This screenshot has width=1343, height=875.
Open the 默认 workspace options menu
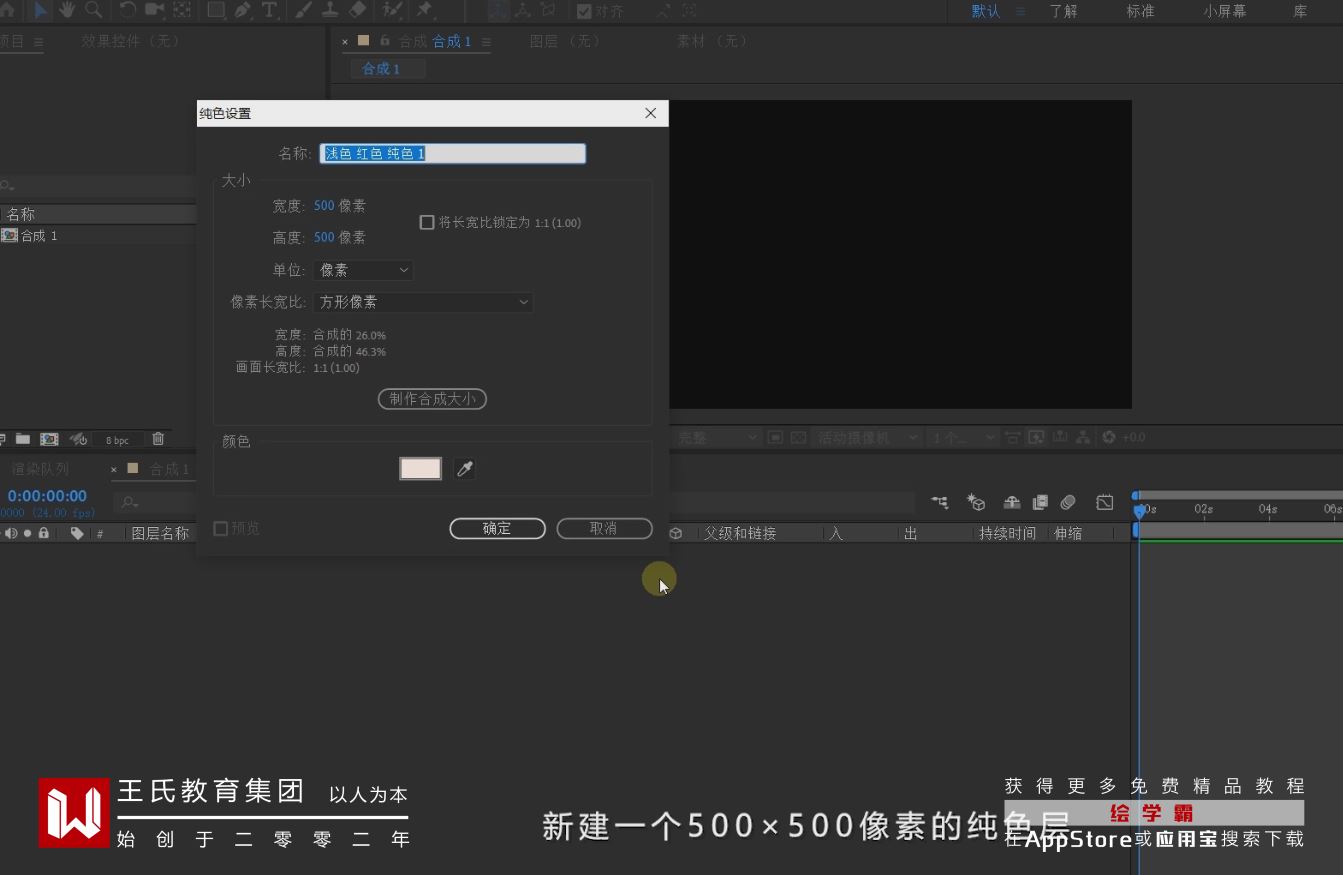[1020, 11]
